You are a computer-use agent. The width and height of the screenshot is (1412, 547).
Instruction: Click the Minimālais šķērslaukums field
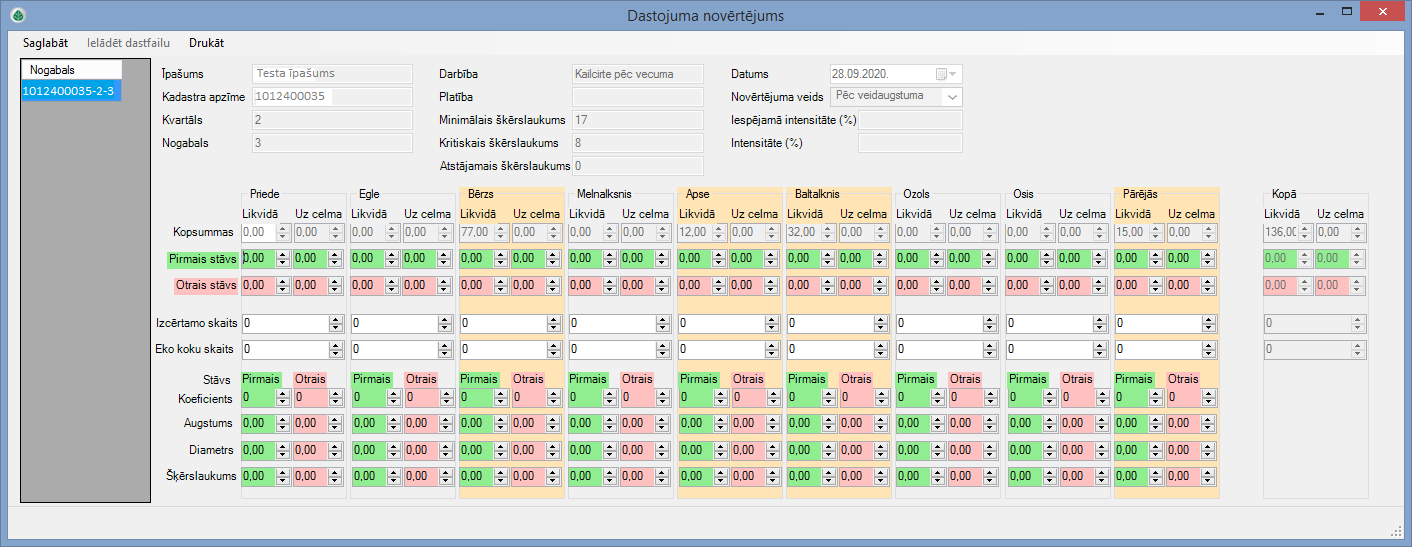tap(636, 120)
